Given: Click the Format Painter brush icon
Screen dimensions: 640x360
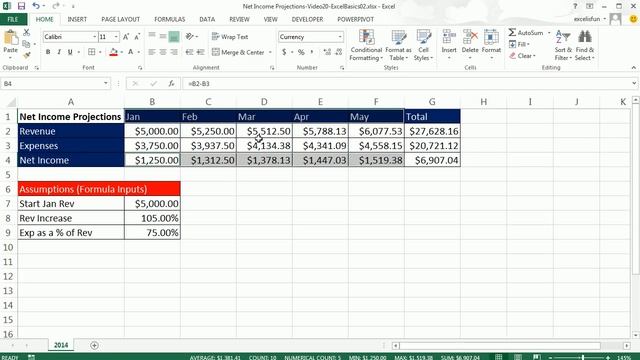Looking at the screenshot, I should pyautogui.click(x=27, y=55).
